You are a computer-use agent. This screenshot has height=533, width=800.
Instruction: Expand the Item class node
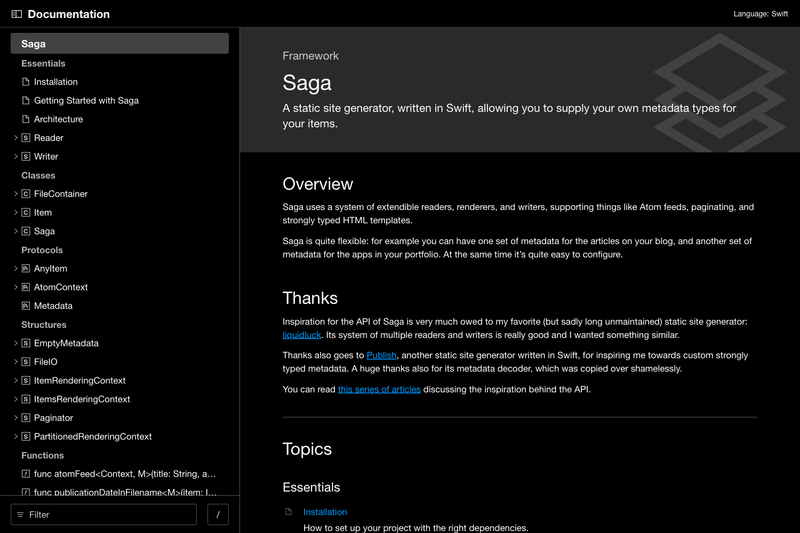pyautogui.click(x=16, y=213)
